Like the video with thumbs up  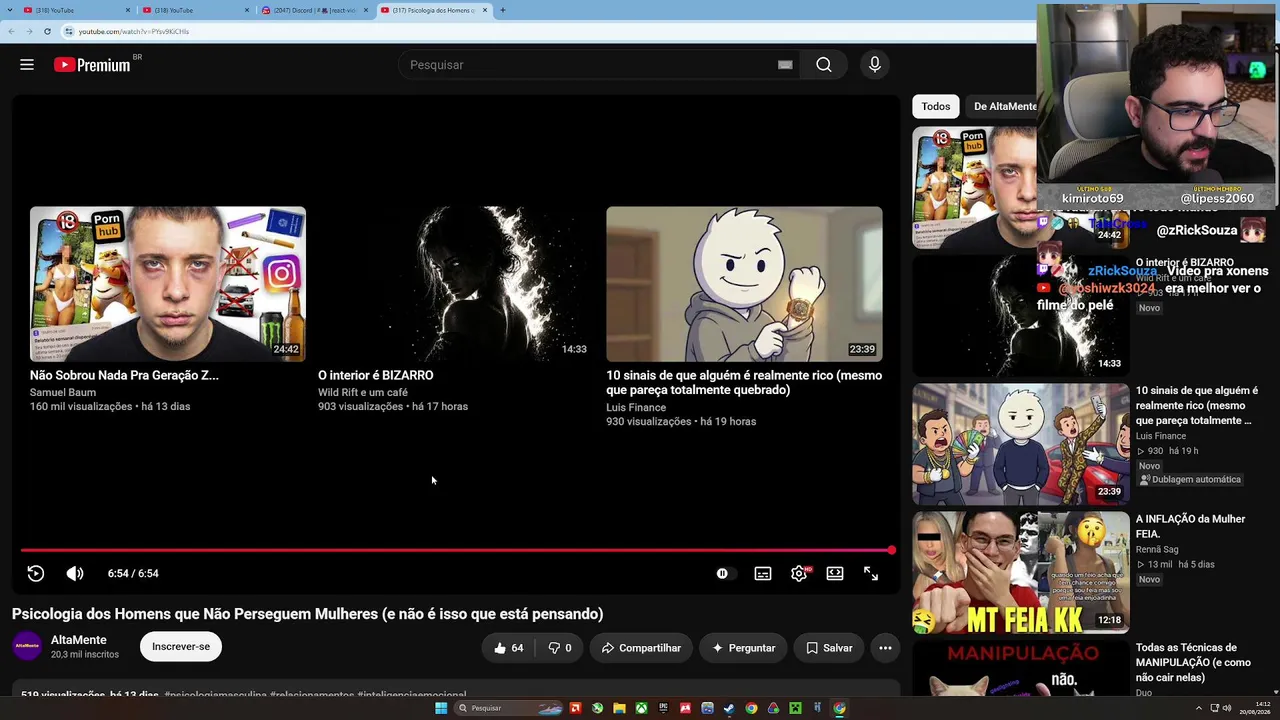508,648
